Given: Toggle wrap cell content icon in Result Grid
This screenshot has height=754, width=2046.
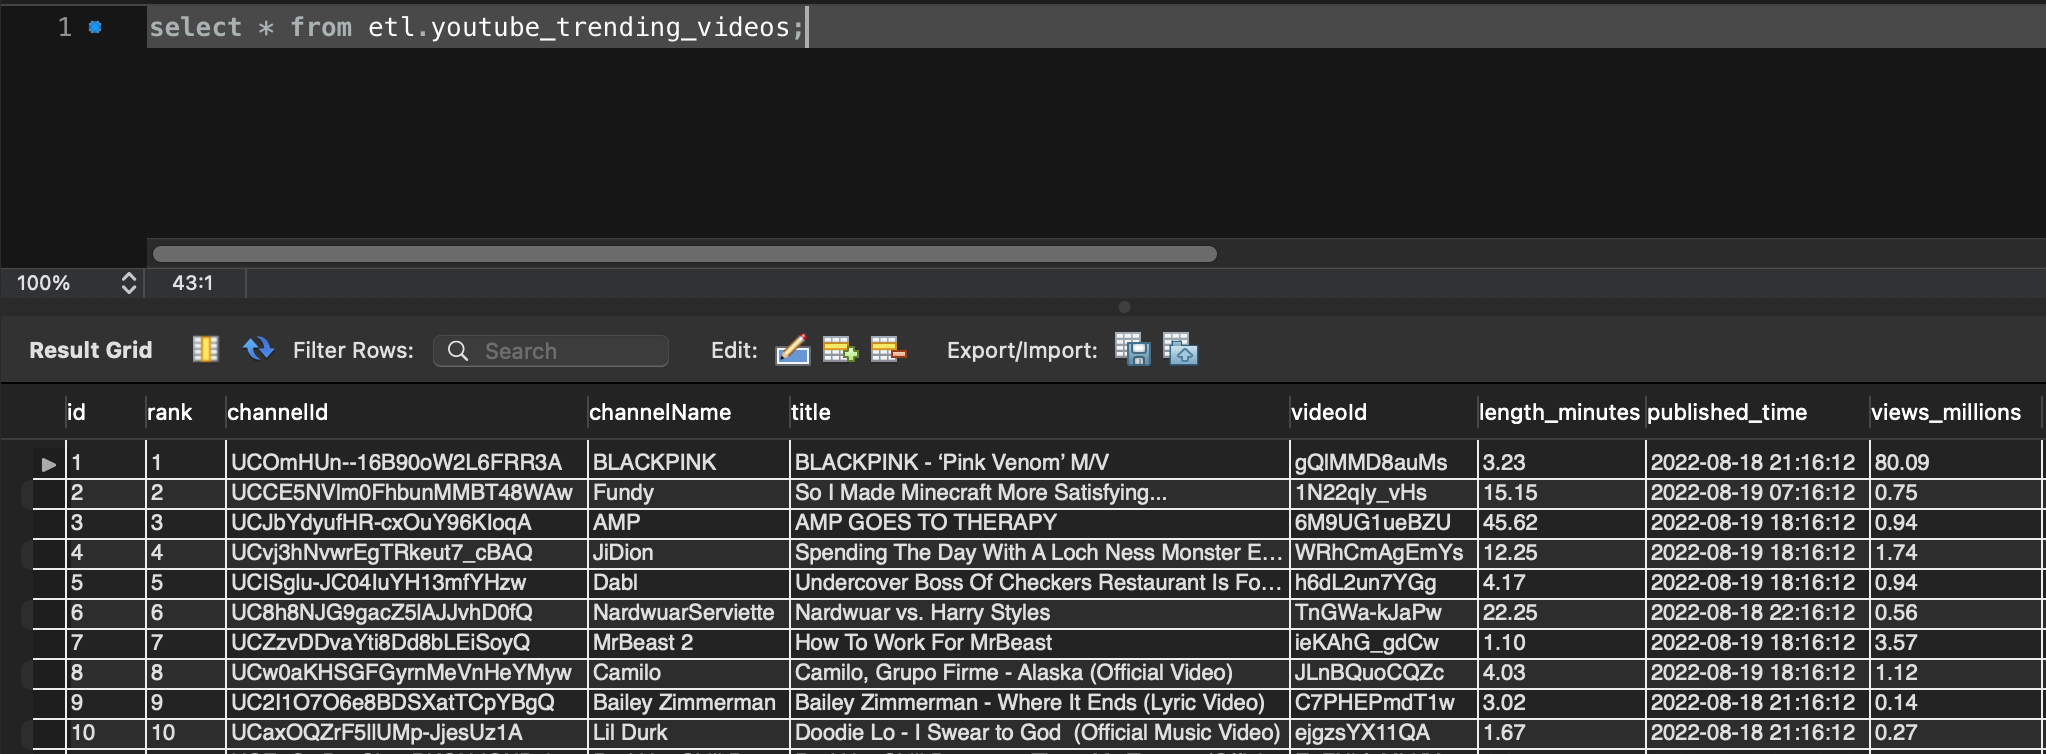Looking at the screenshot, I should click(205, 349).
